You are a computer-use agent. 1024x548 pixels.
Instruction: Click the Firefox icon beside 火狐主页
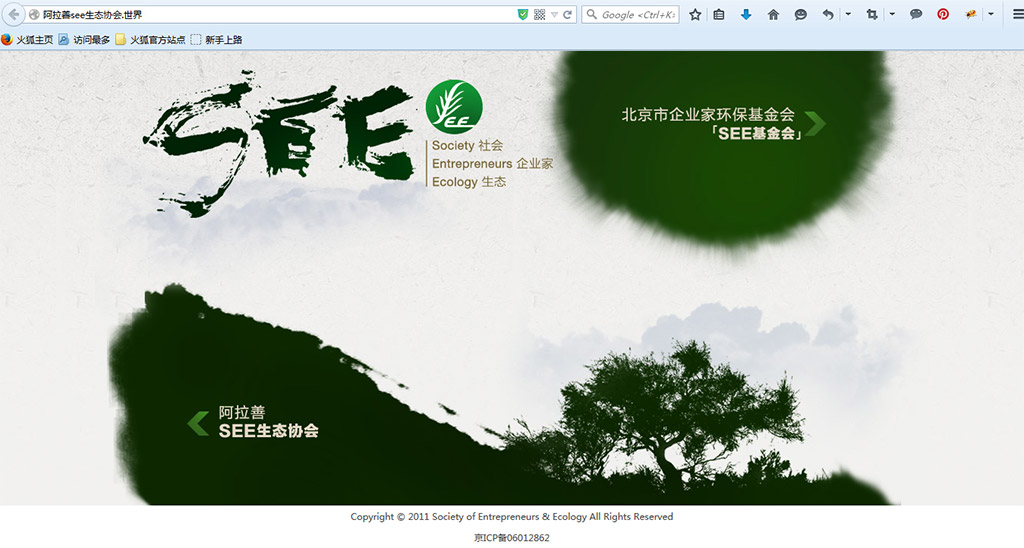click(7, 40)
